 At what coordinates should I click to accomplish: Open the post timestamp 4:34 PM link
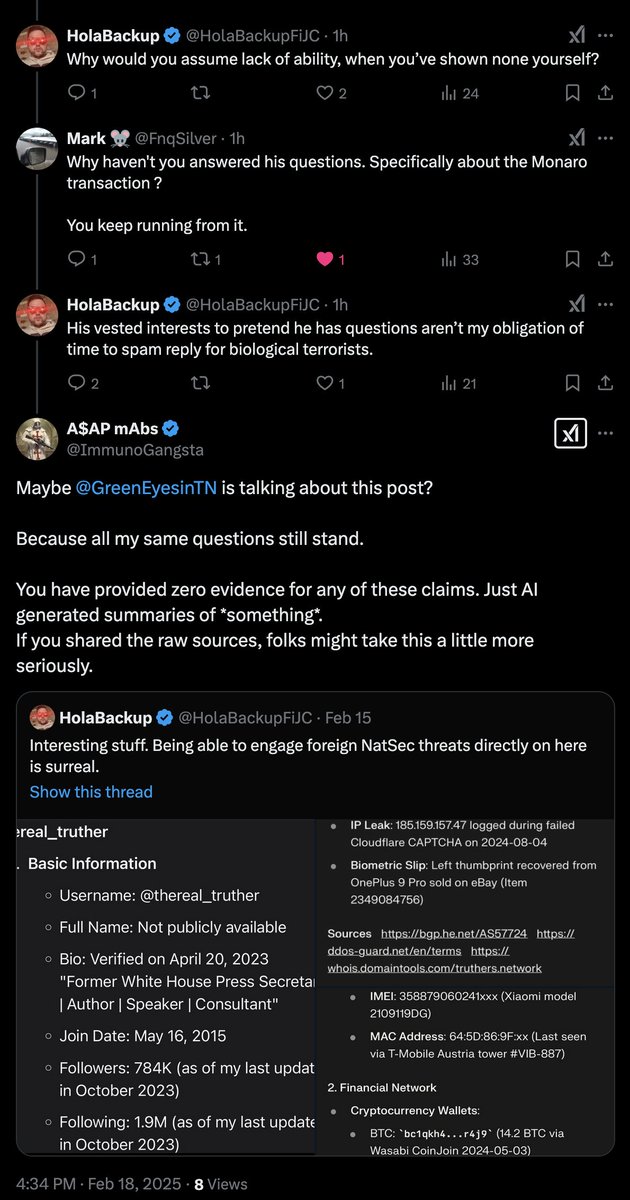(x=99, y=1183)
